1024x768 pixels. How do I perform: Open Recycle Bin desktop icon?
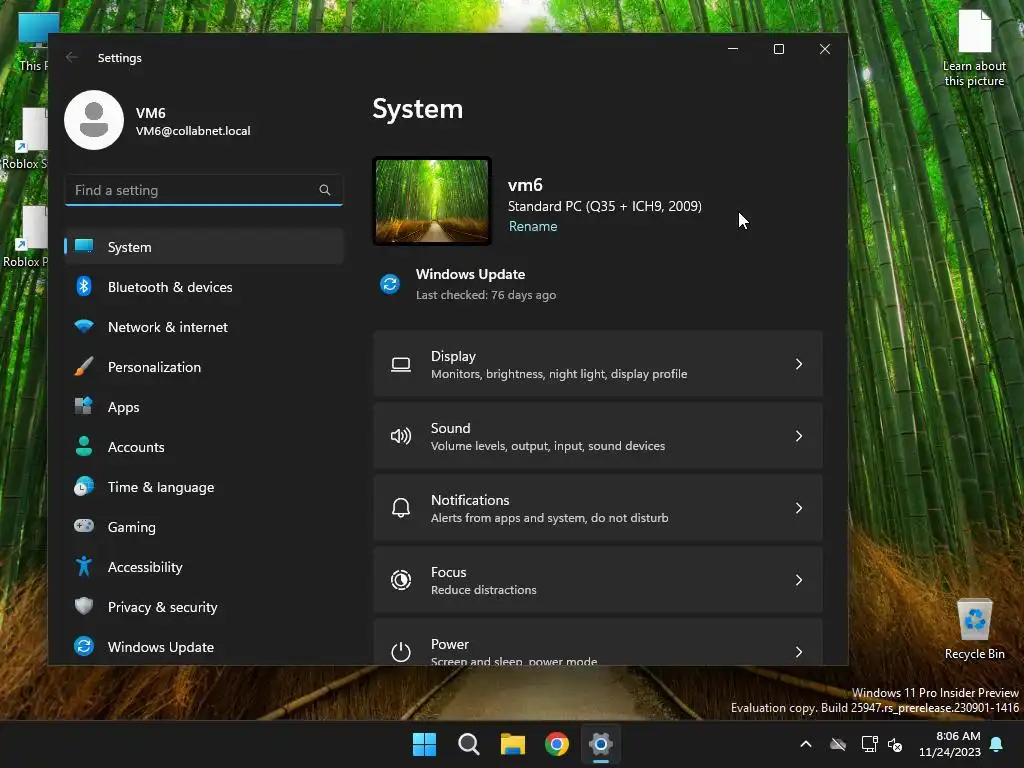[974, 629]
